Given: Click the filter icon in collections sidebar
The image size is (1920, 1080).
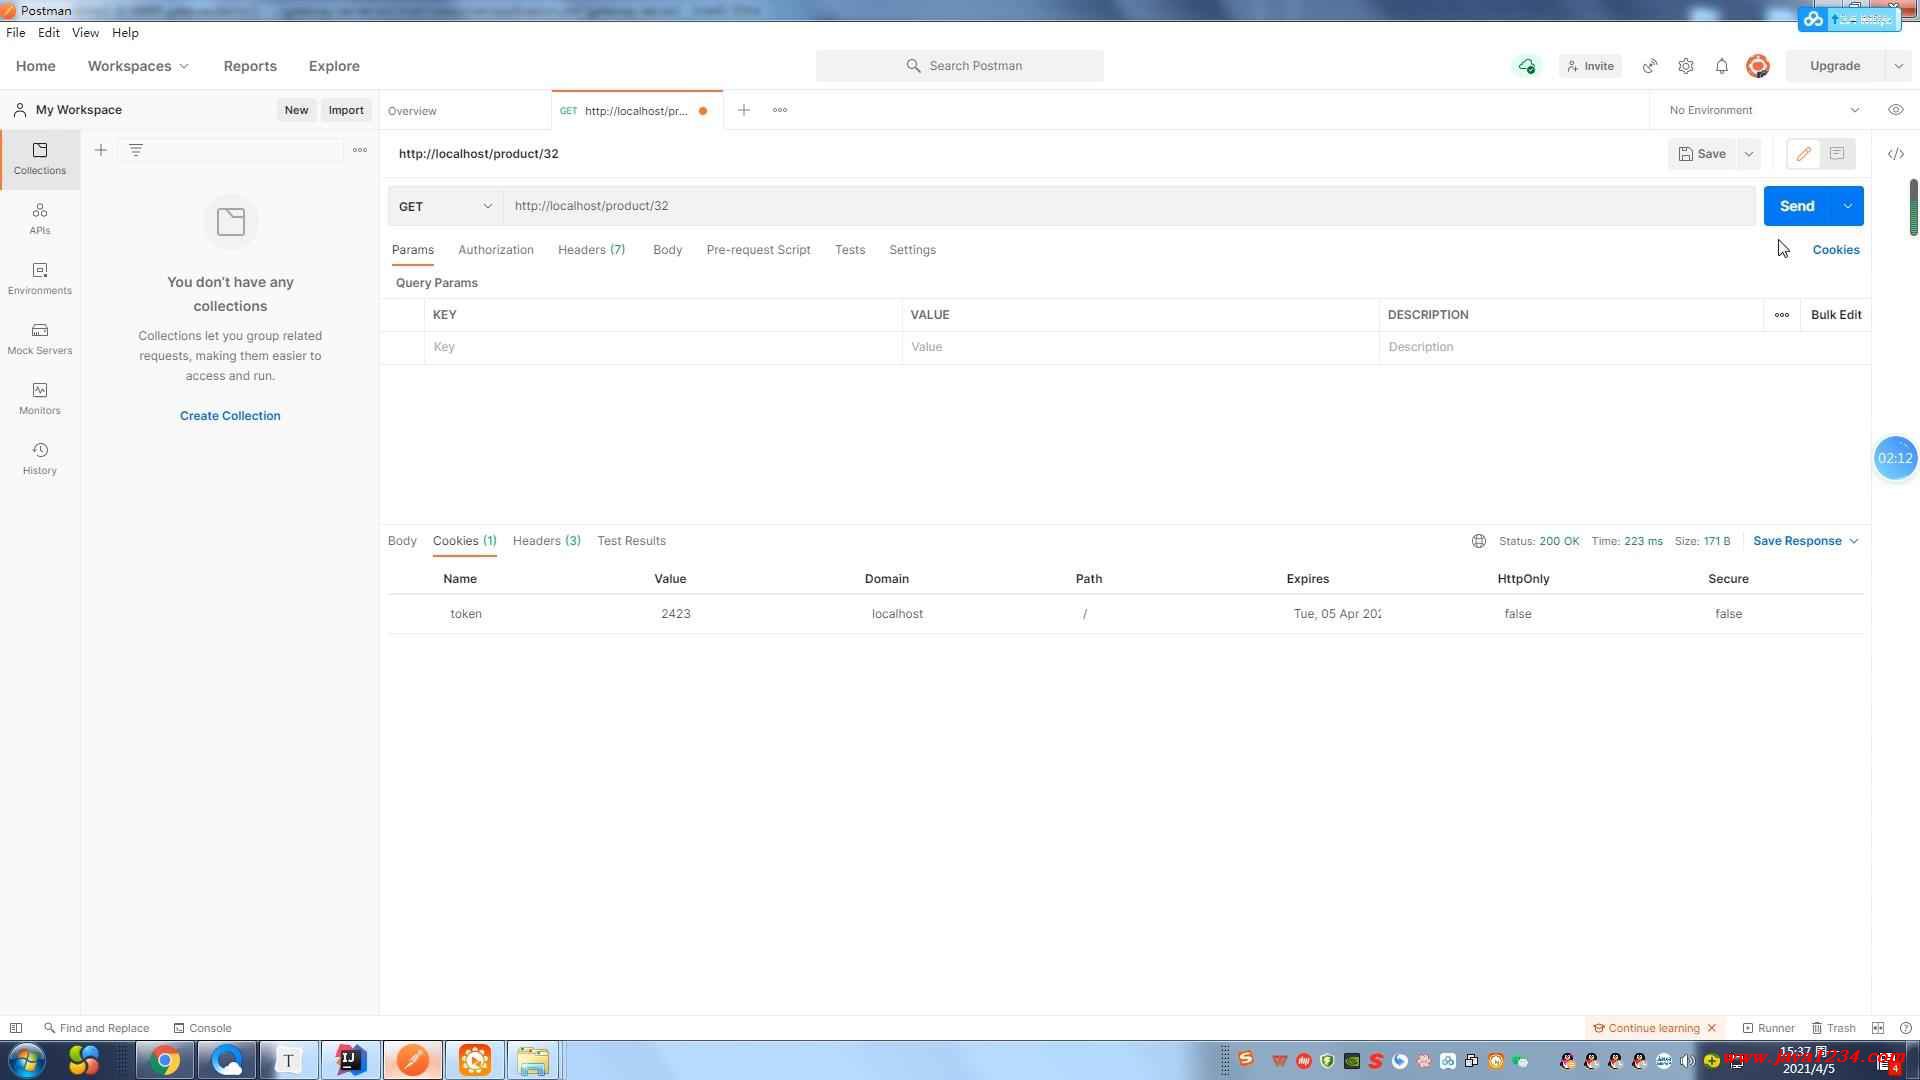Looking at the screenshot, I should click(x=136, y=150).
